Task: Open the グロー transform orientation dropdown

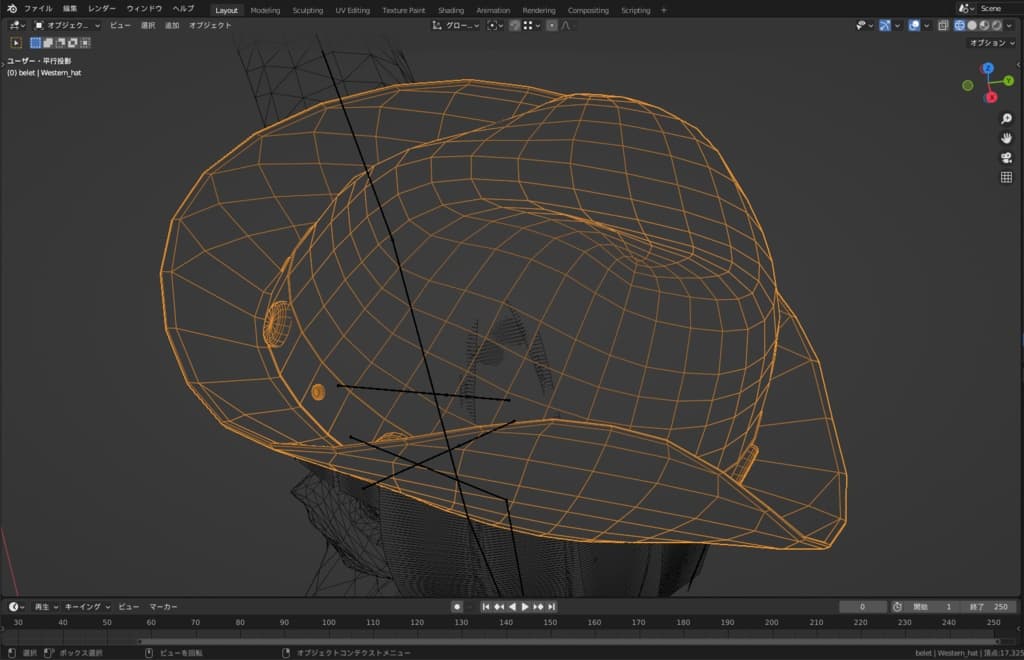Action: (457, 25)
